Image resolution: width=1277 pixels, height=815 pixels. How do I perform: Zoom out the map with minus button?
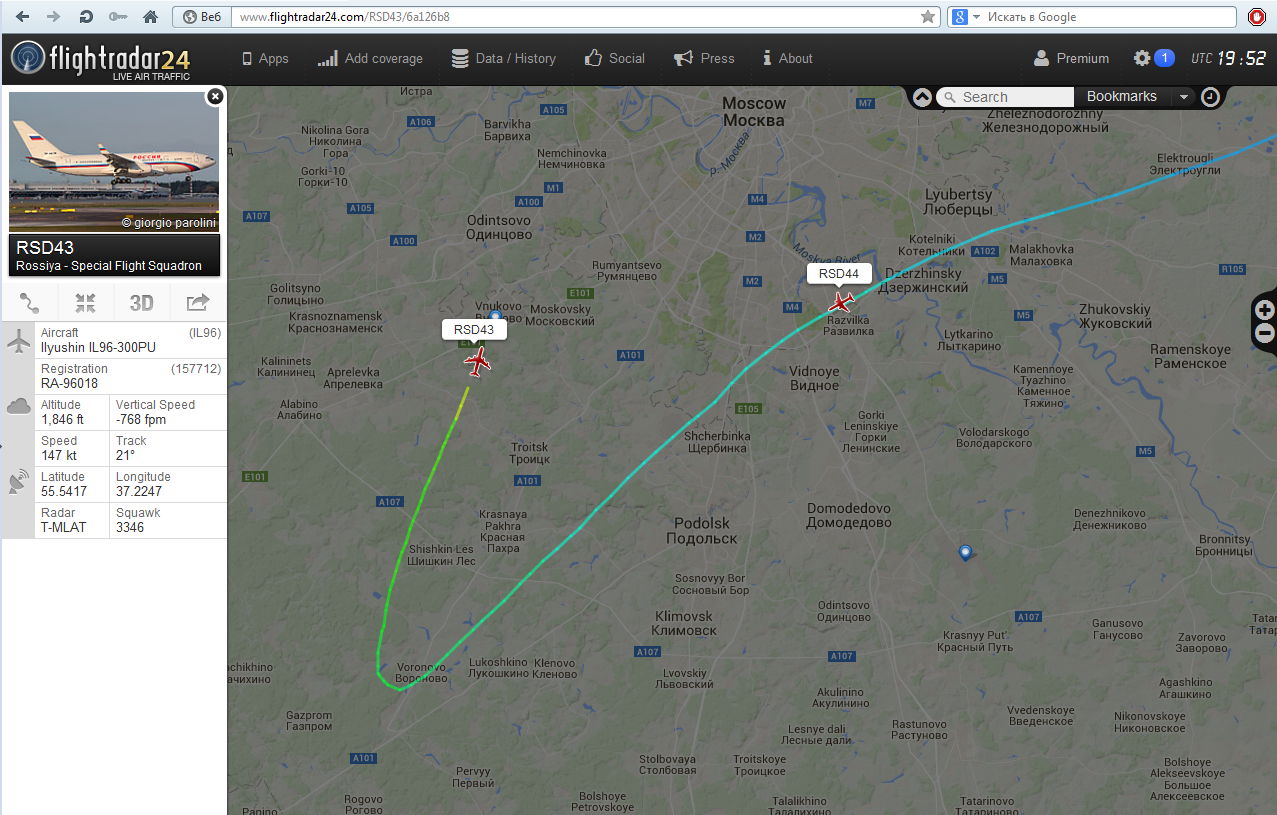click(x=1265, y=334)
